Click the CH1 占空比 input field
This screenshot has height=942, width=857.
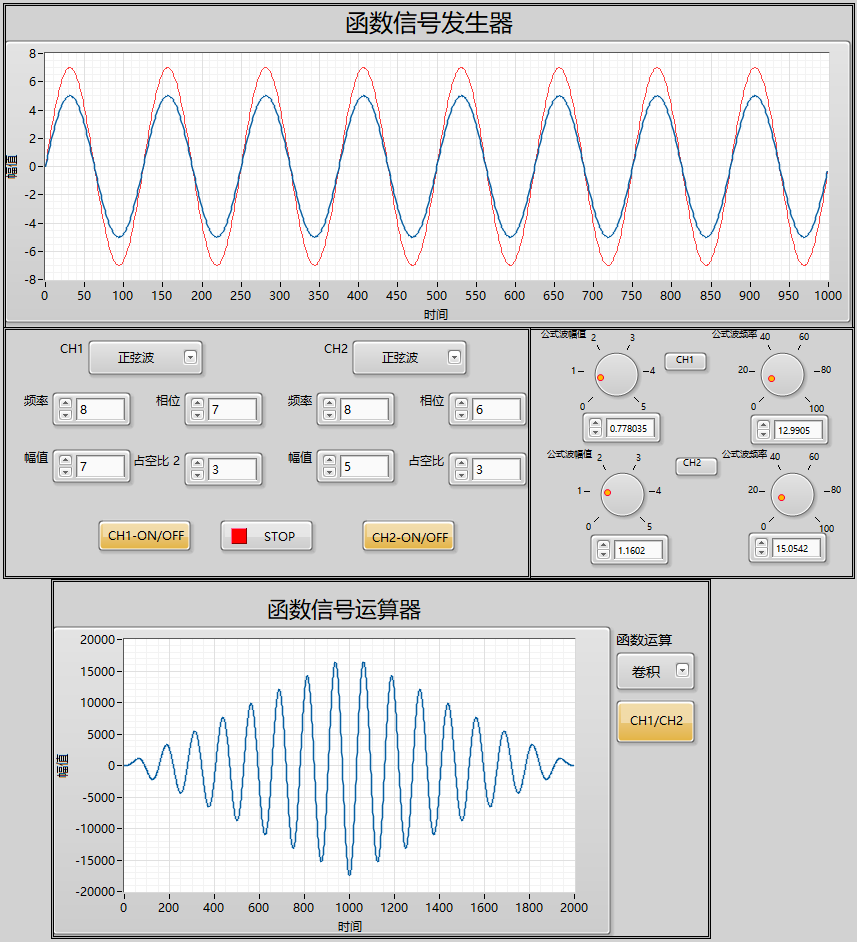tap(233, 469)
